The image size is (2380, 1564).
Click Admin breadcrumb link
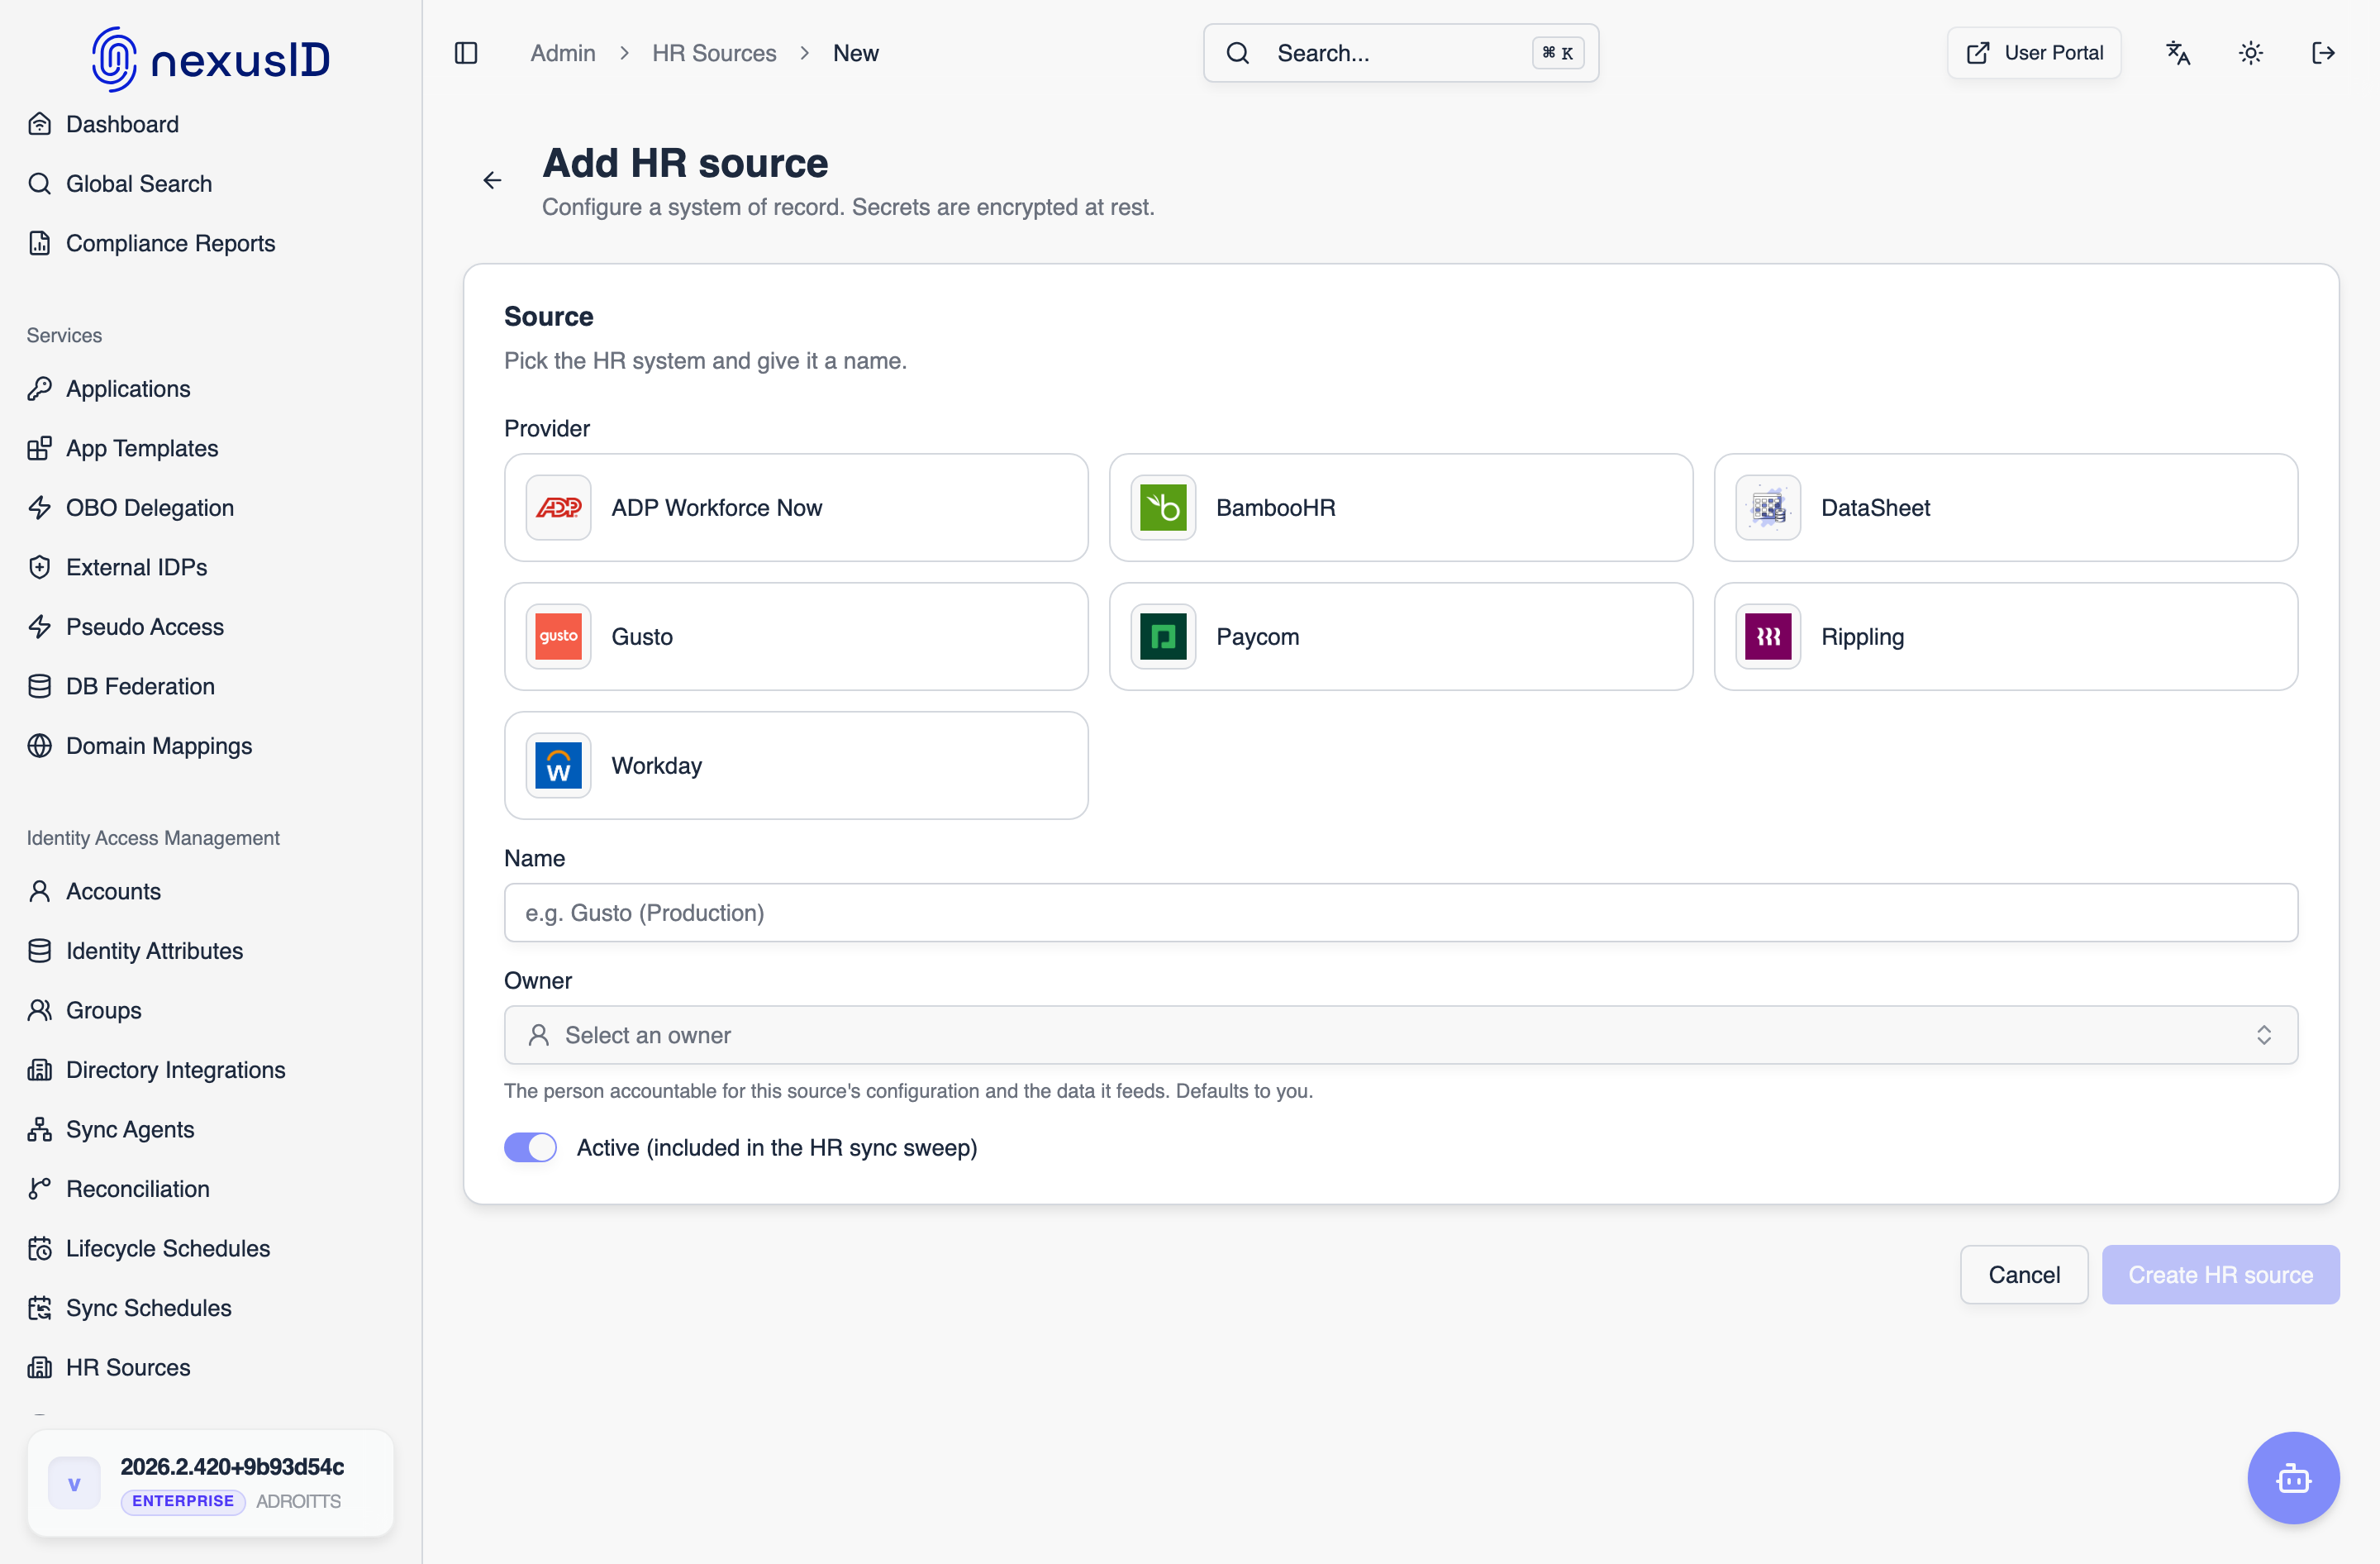click(563, 53)
